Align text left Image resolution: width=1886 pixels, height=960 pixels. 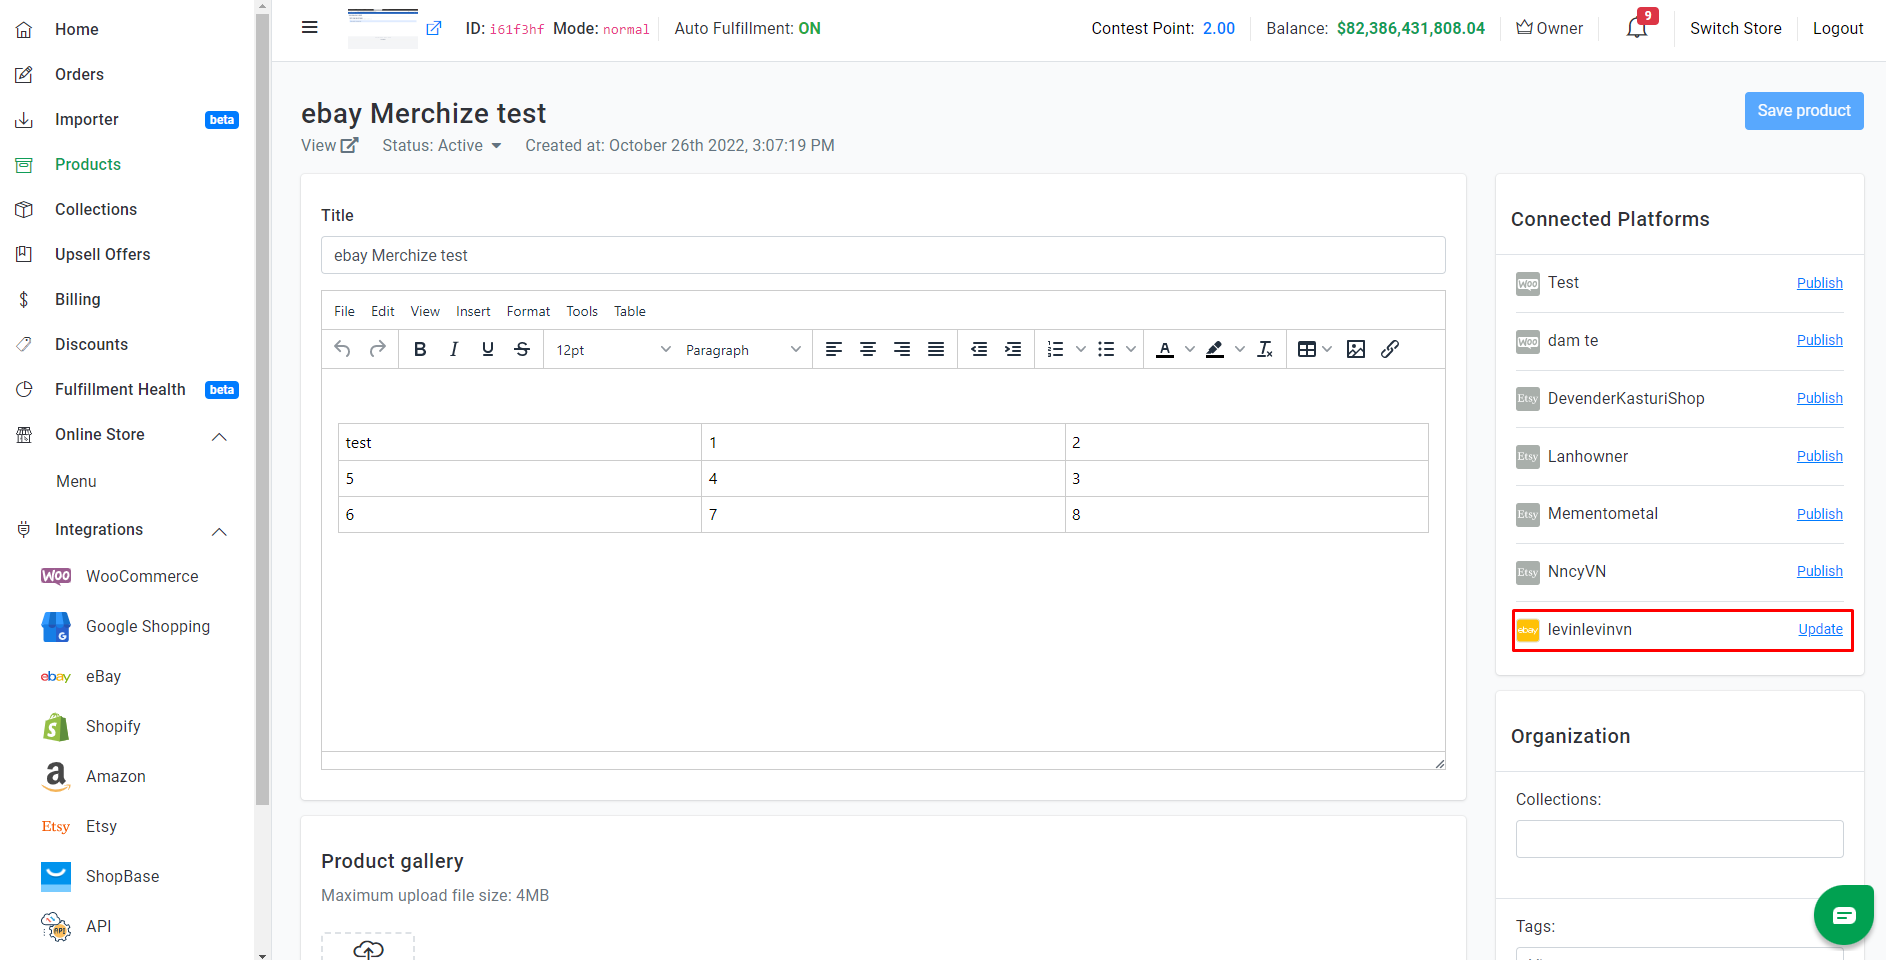(x=834, y=349)
